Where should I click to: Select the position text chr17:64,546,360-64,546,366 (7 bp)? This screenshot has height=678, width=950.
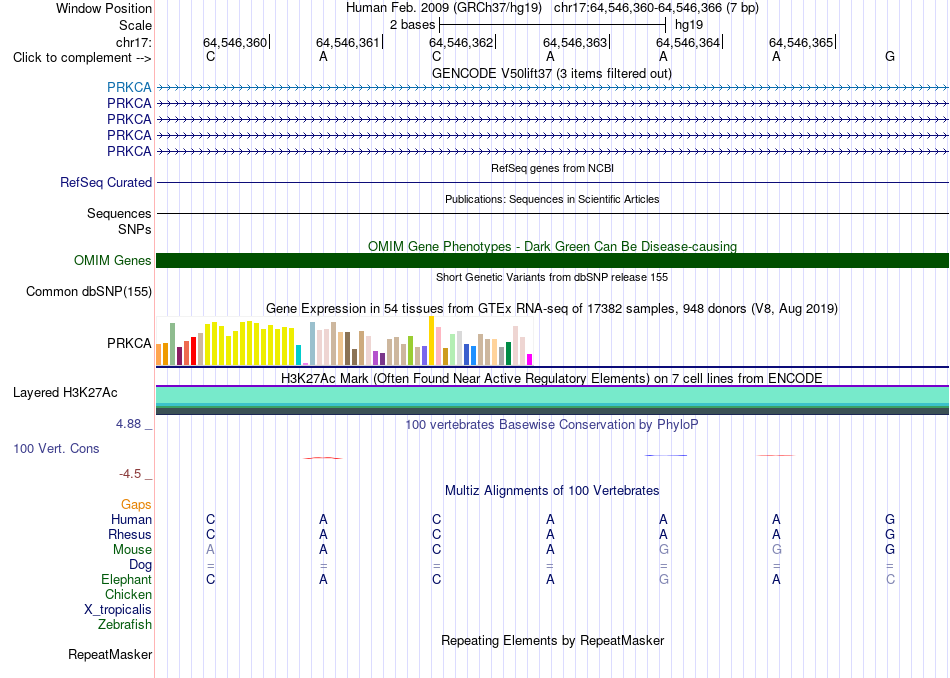click(656, 8)
